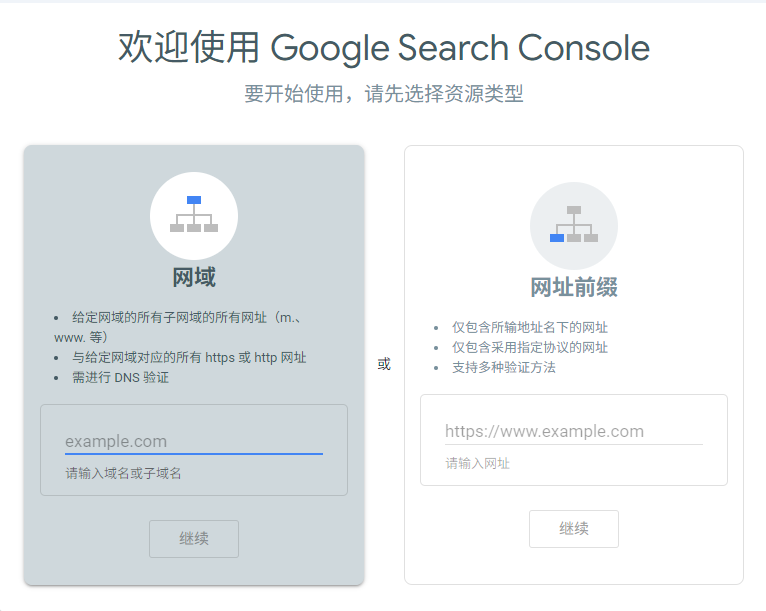This screenshot has height=611, width=766.
Task: Click the 请输入网址 helper text
Action: 478,463
